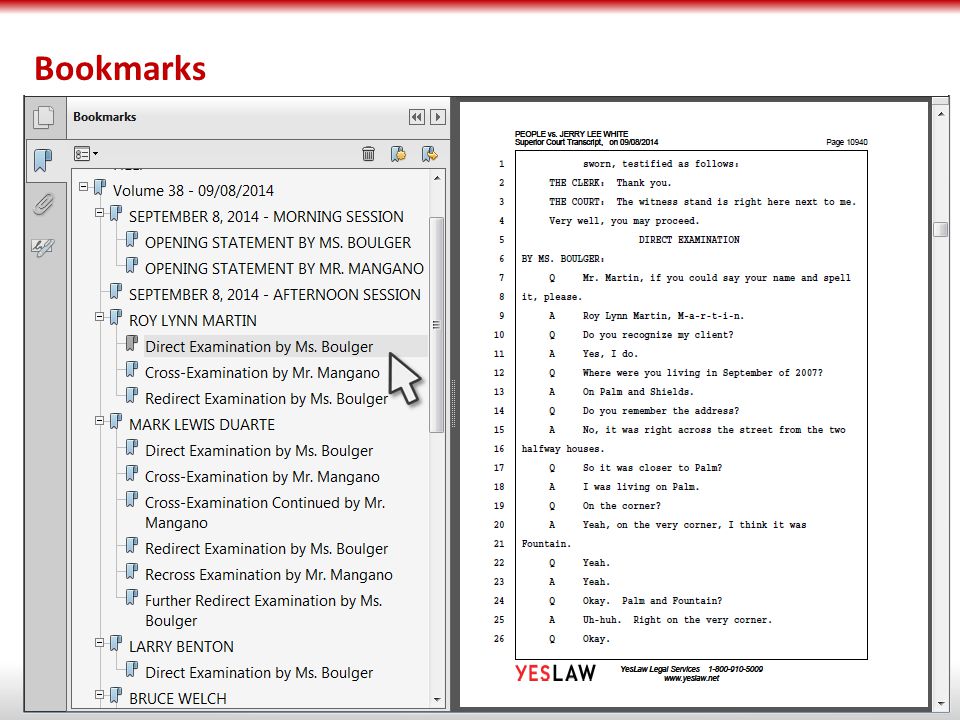Delete the selected bookmark with trash icon
The image size is (960, 720).
coord(368,154)
